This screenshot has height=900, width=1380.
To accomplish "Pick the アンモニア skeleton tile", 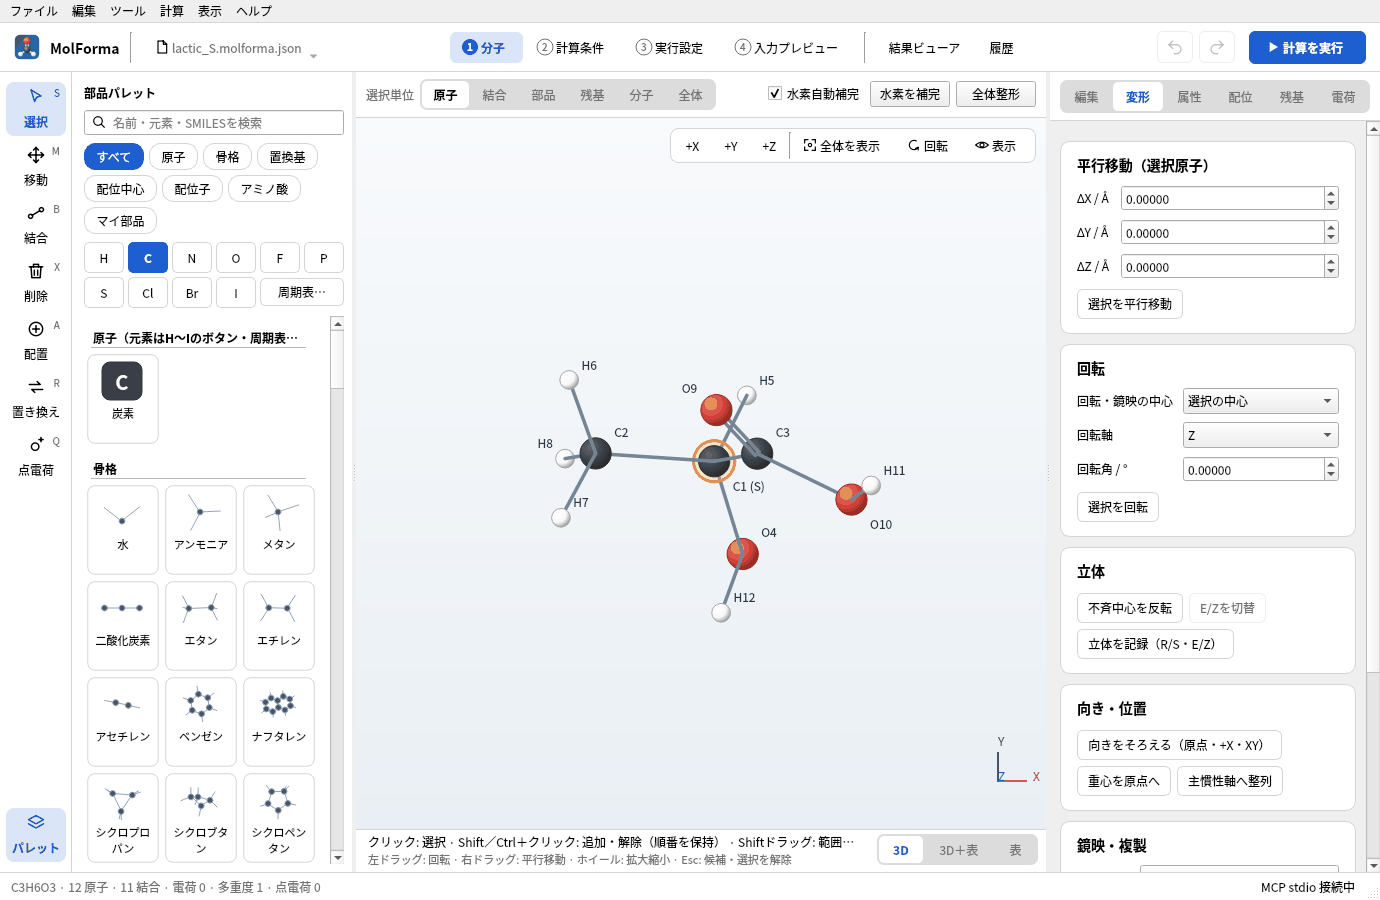I will point(201,530).
